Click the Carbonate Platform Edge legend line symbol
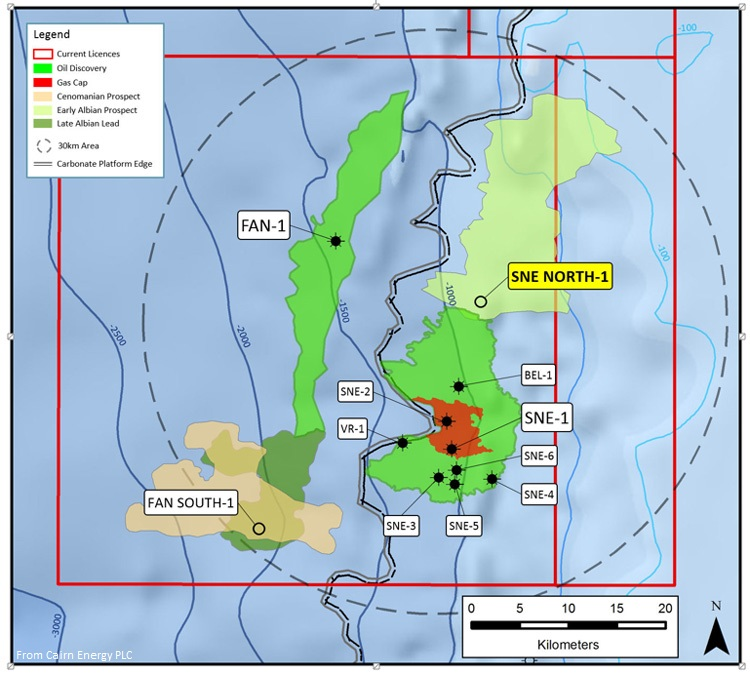 42,164
